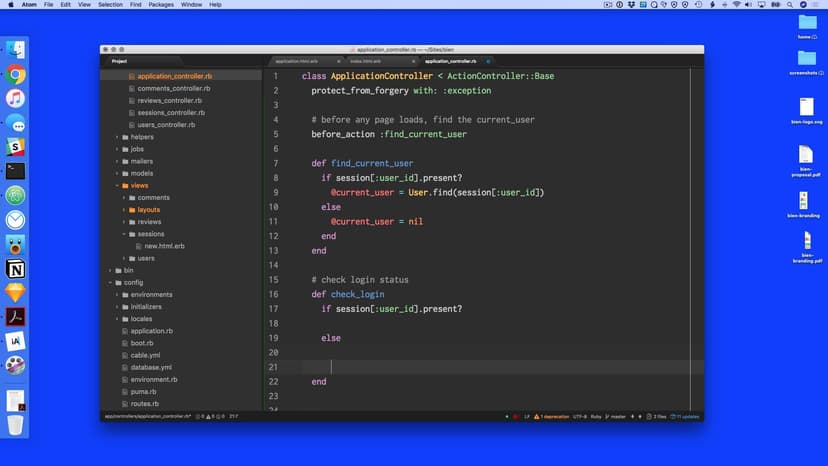Click the 11 updates button
The height and width of the screenshot is (466, 828).
click(x=688, y=416)
